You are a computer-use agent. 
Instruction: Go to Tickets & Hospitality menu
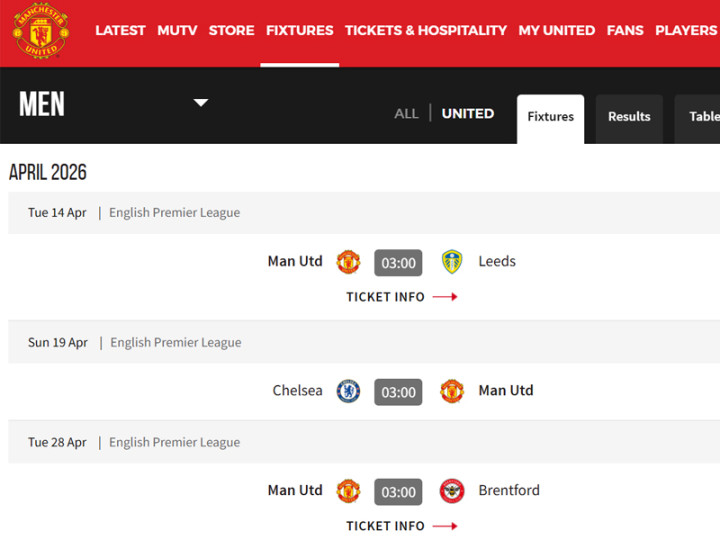click(426, 30)
